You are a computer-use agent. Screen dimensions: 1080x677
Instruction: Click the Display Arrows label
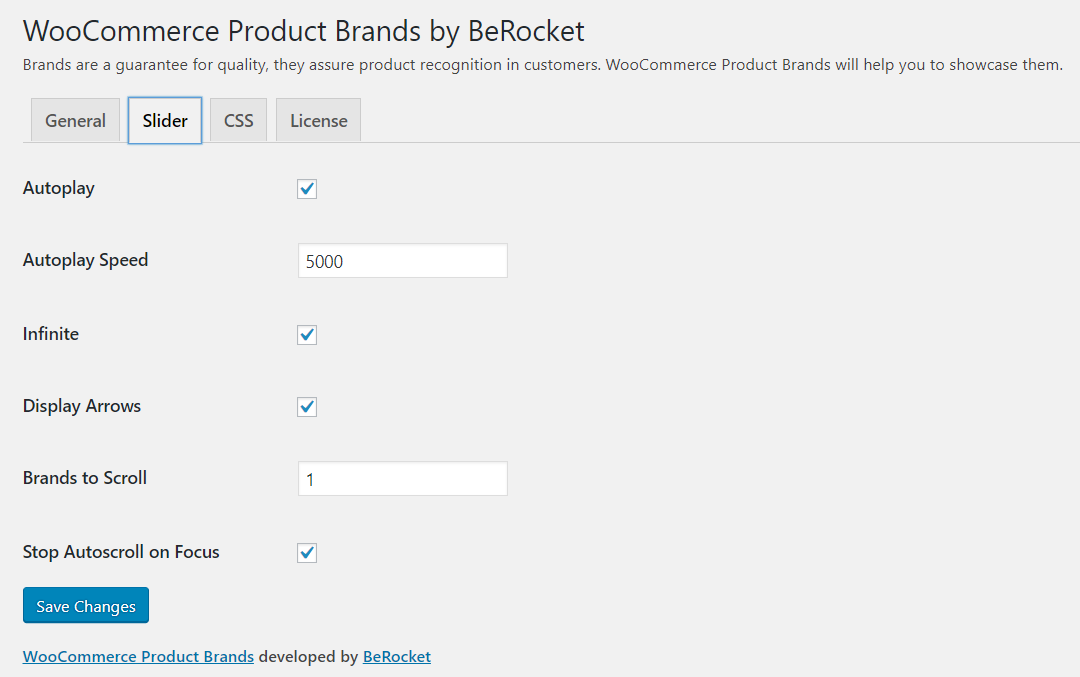click(x=81, y=406)
